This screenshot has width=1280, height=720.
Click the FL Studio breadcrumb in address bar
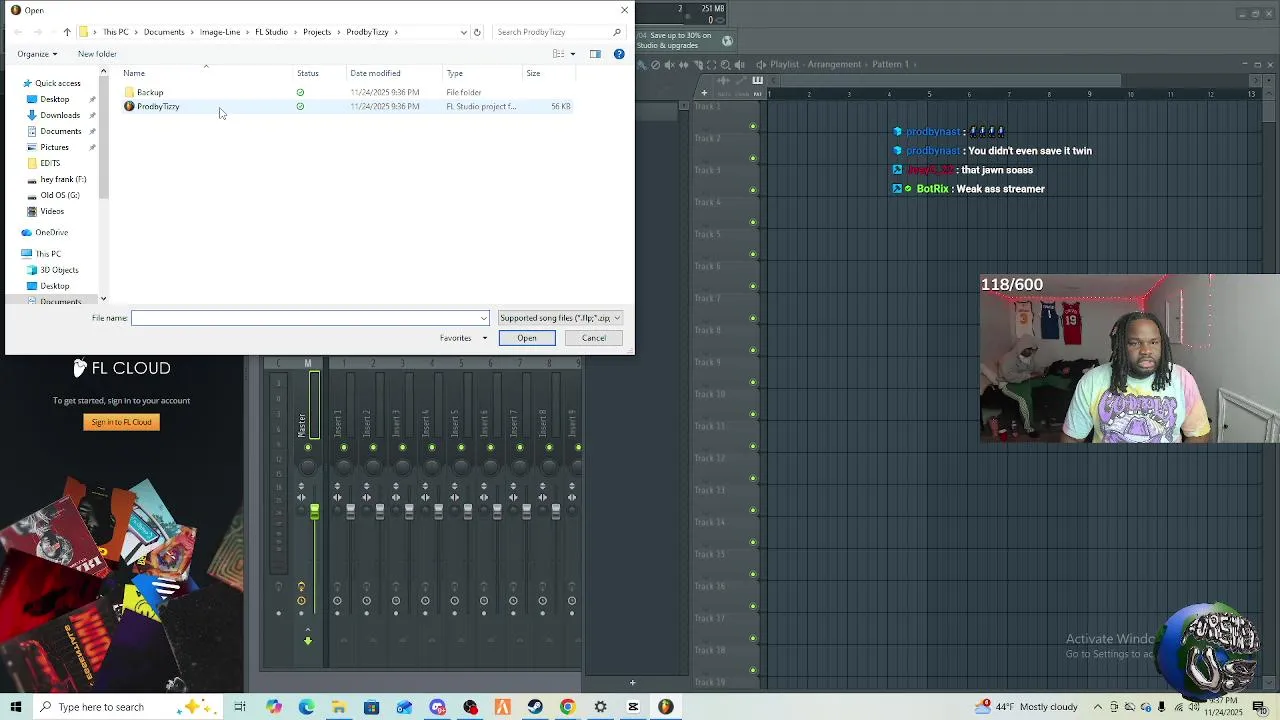(271, 32)
